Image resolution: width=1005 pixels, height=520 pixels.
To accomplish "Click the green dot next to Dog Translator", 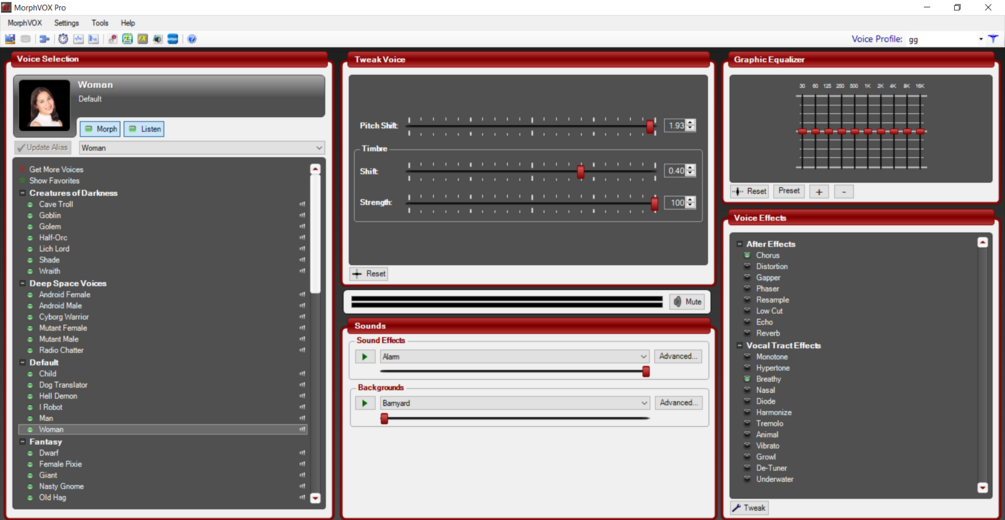I will [x=30, y=385].
